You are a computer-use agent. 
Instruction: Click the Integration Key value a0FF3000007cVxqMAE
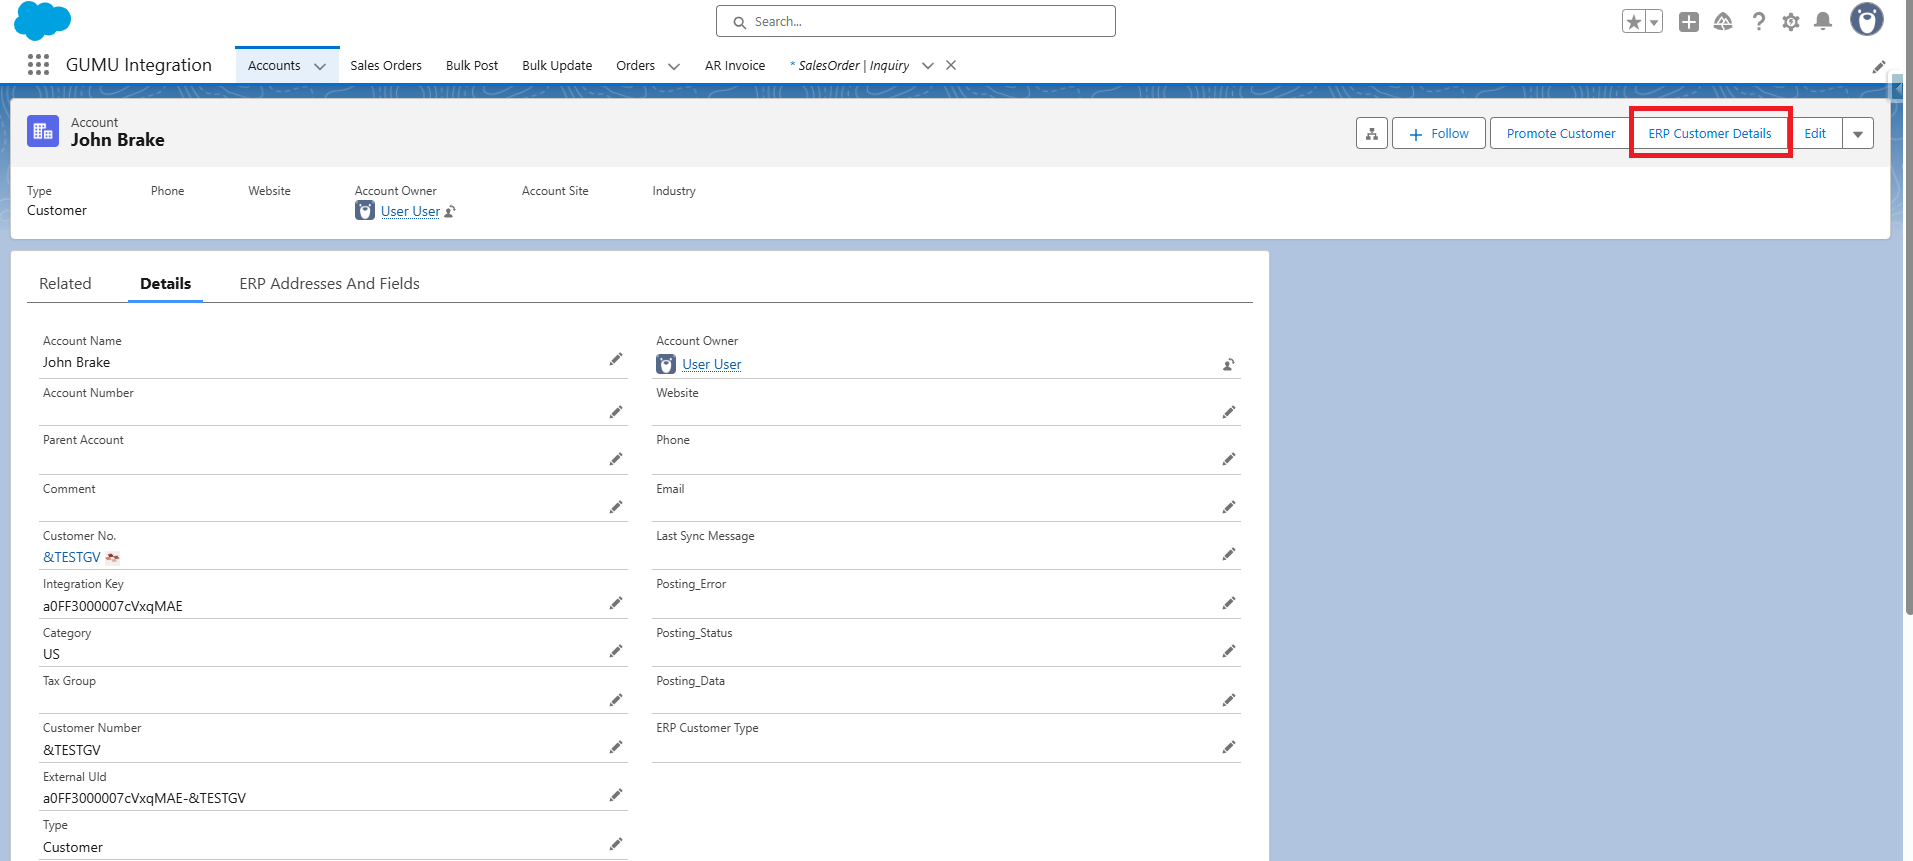click(113, 606)
